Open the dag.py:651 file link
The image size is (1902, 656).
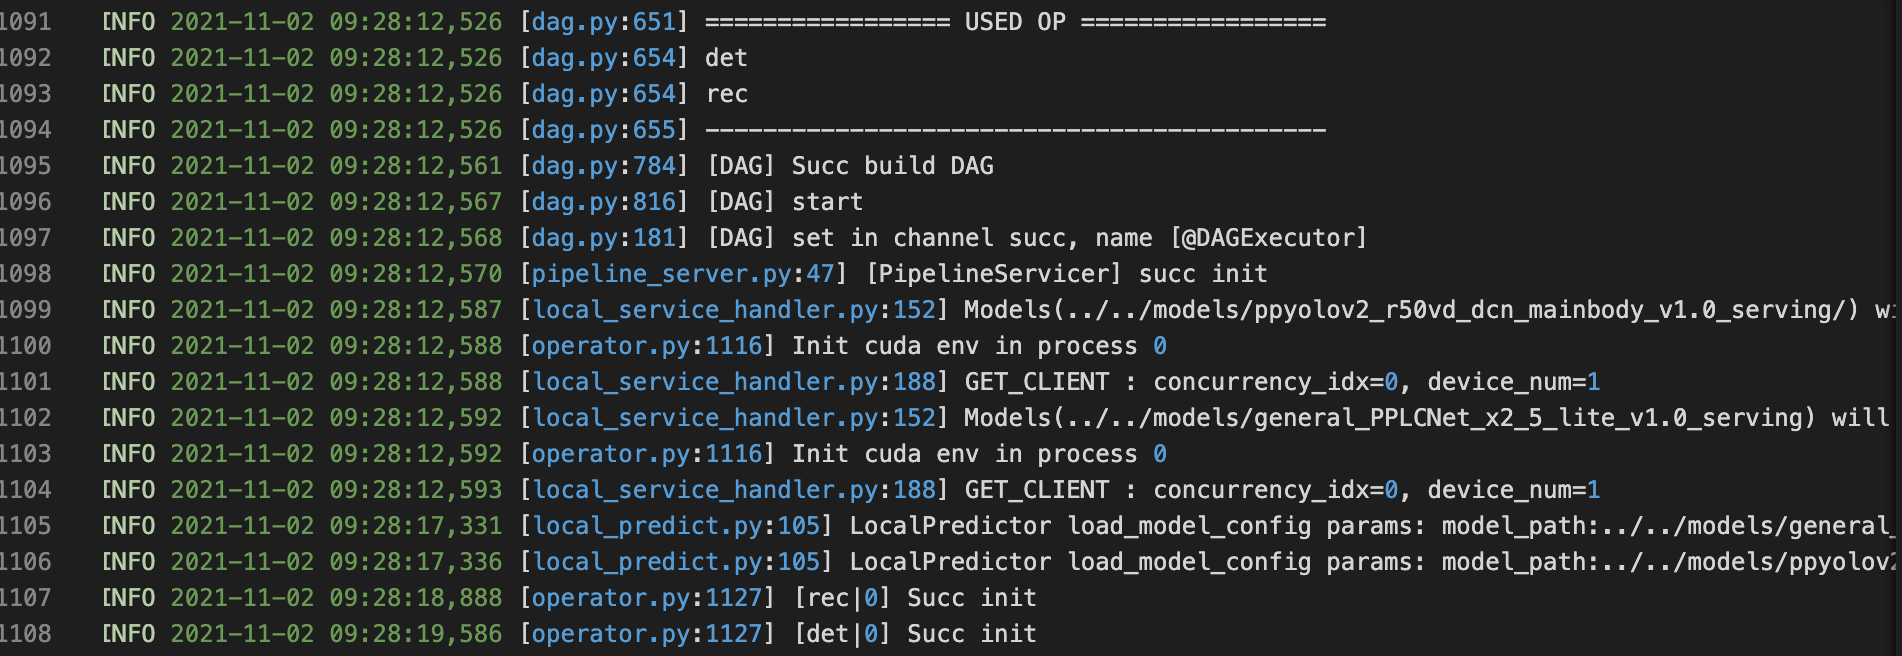[x=604, y=22]
